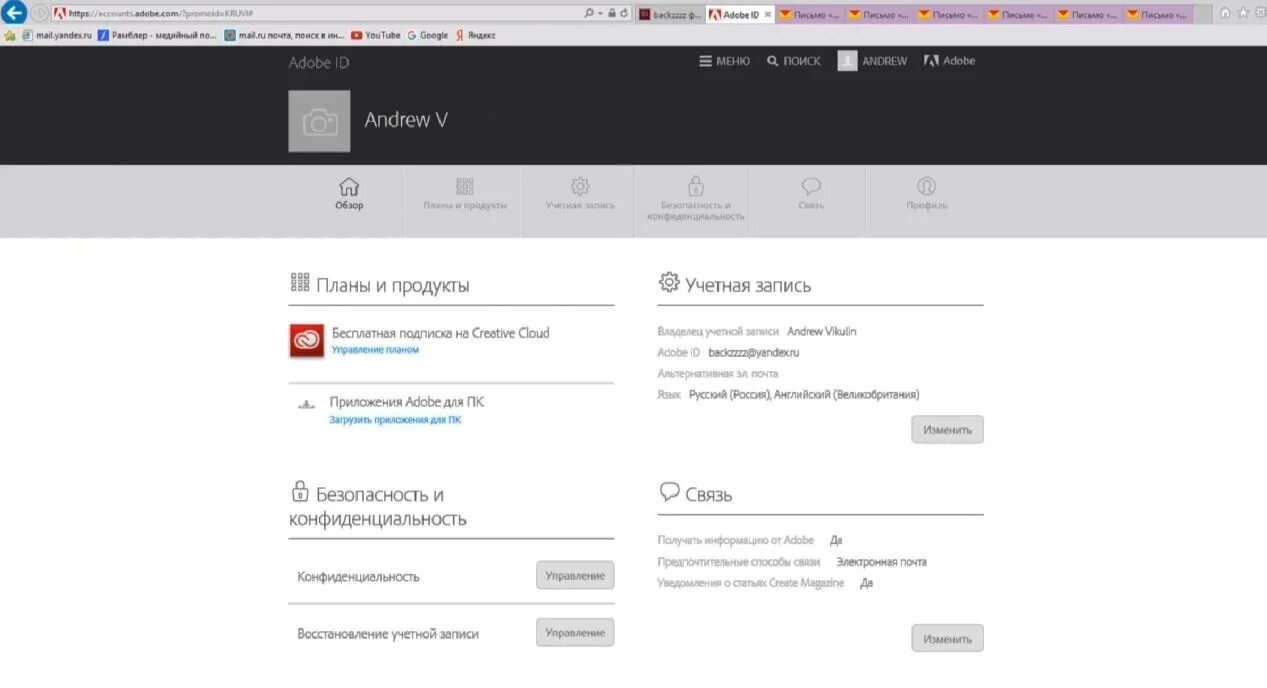The image size is (1267, 688).
Task: Click the Конфиденциальность row label
Action: 358,577
